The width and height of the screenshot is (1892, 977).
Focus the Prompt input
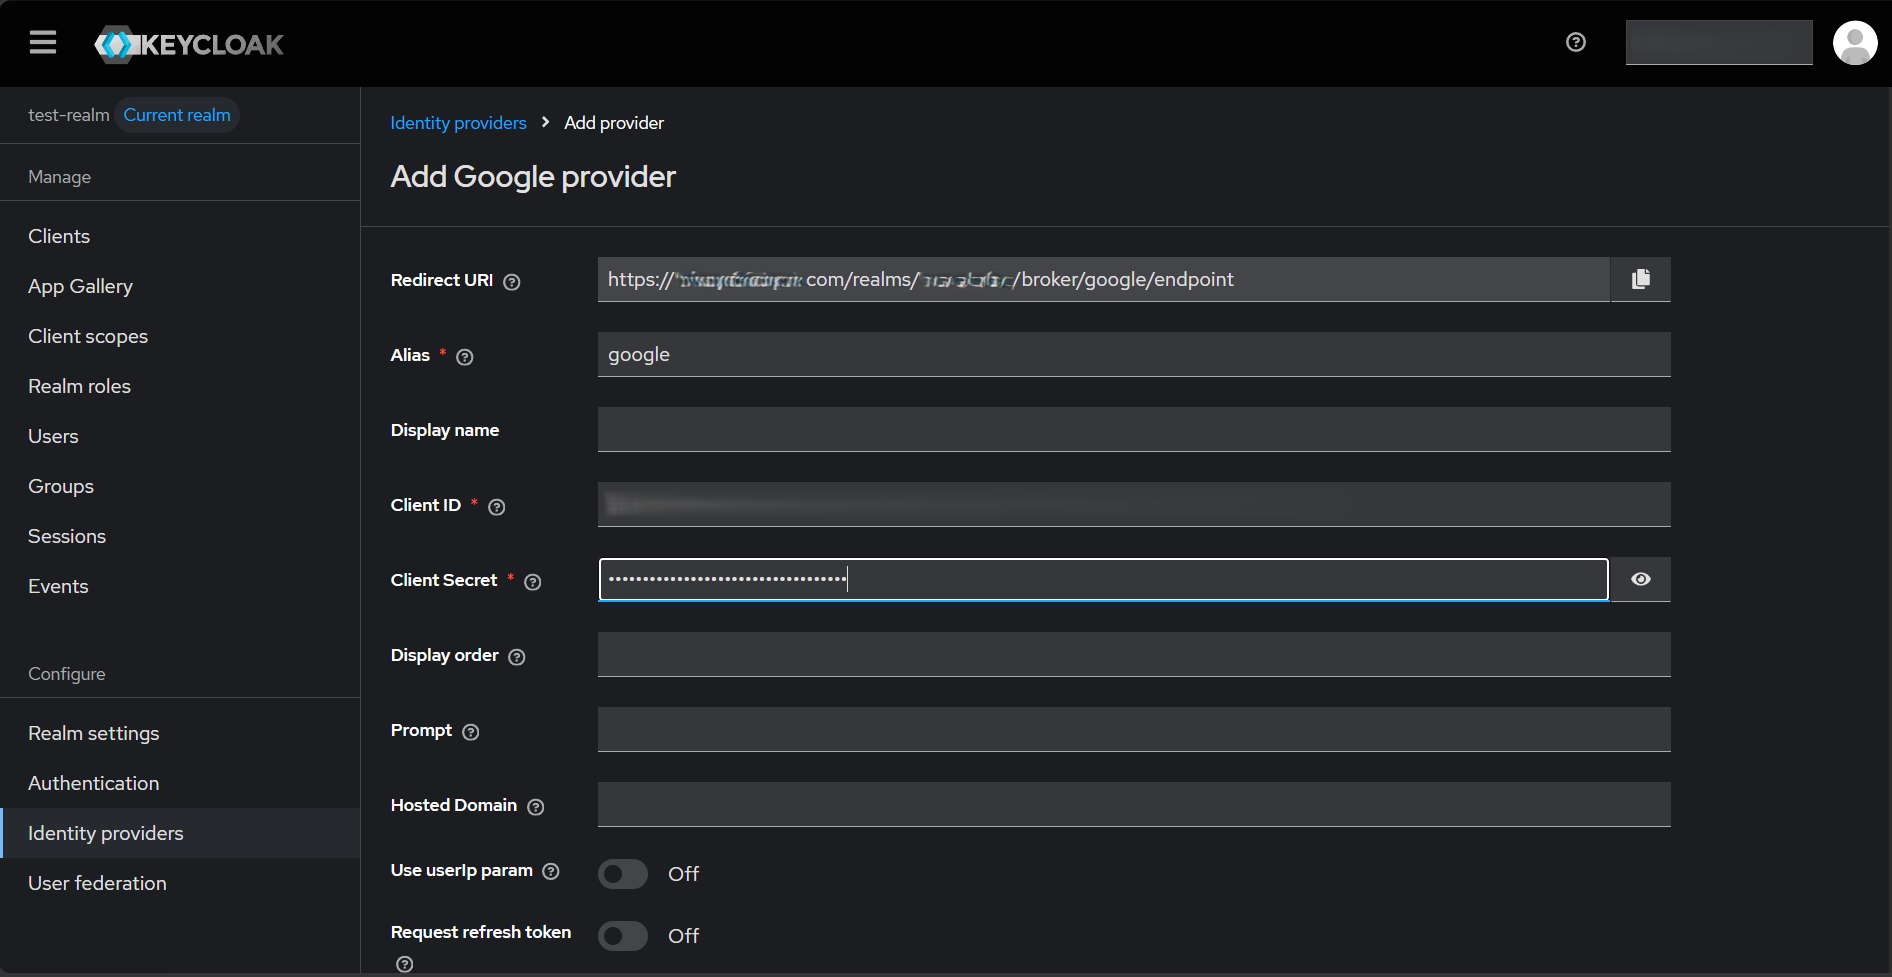click(1134, 729)
